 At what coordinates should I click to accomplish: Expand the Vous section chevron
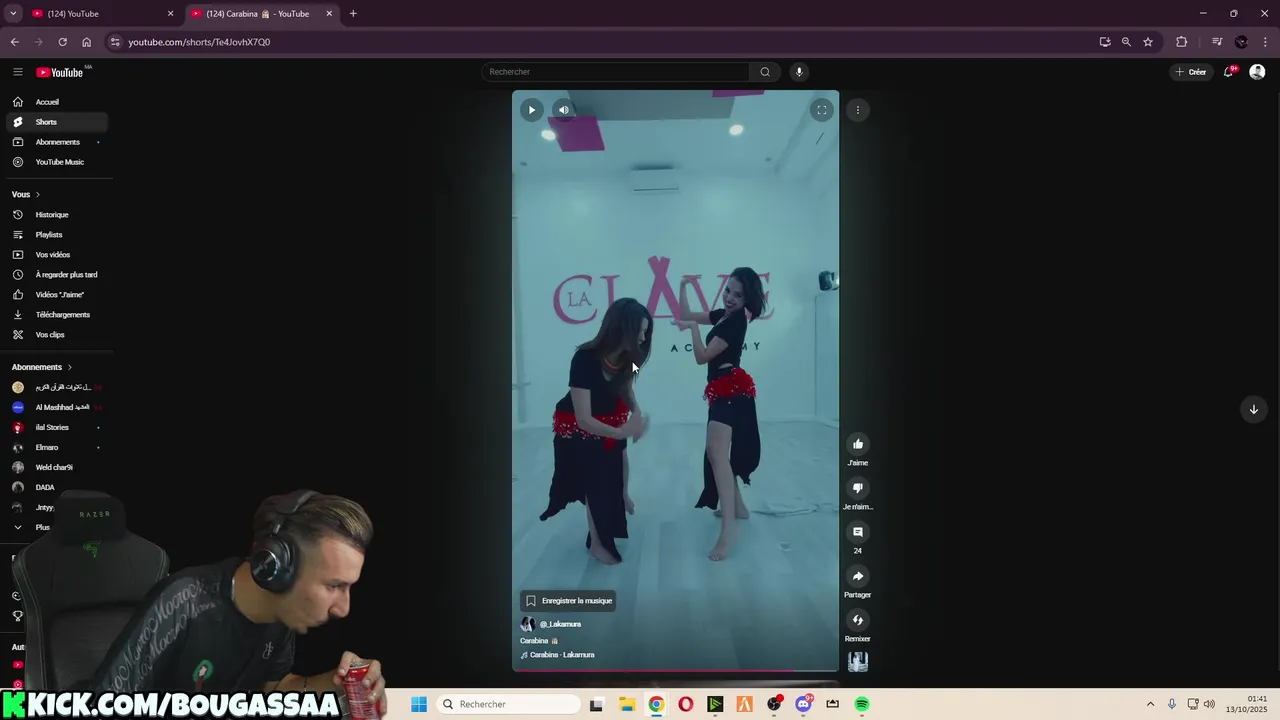point(38,194)
